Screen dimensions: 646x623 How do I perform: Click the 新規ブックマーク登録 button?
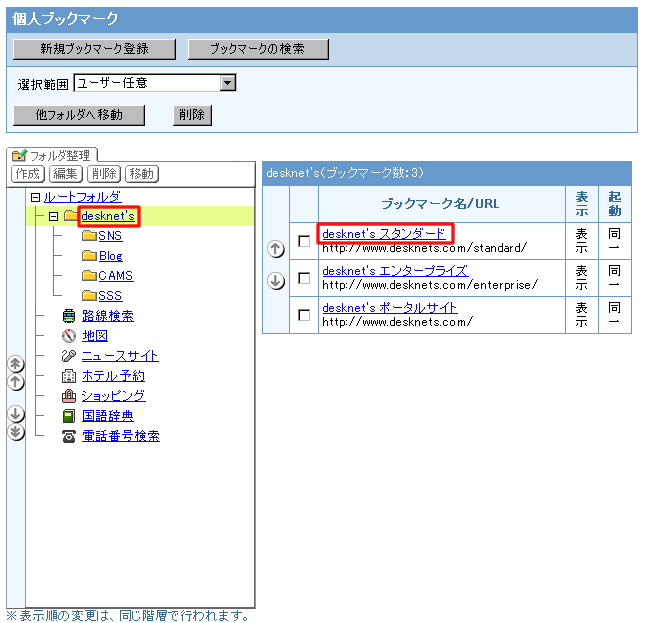[94, 49]
